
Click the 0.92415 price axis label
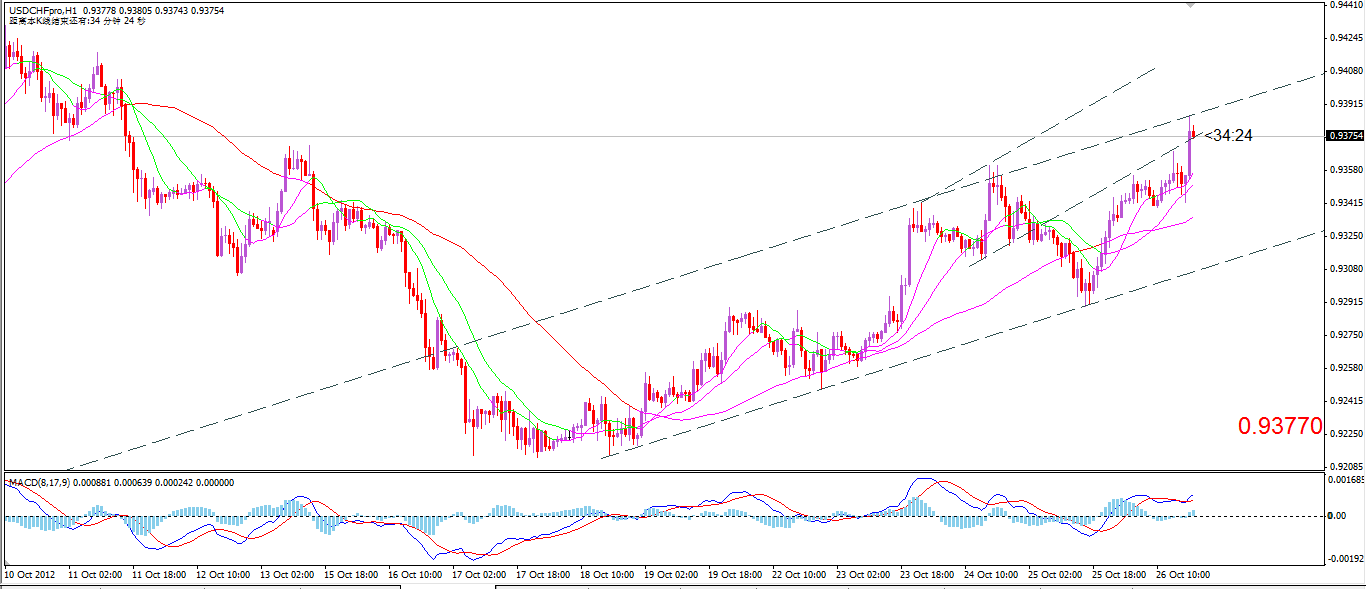(1345, 401)
